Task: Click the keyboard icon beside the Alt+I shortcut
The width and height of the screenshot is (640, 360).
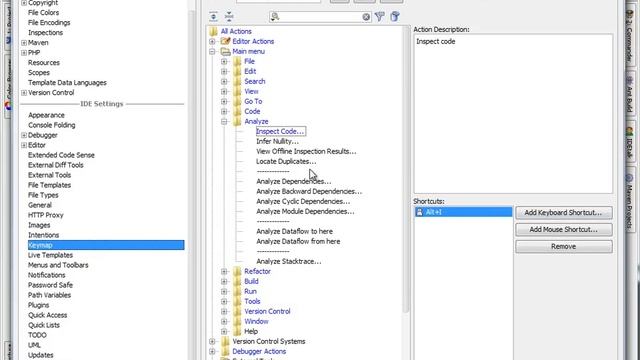Action: tap(419, 212)
